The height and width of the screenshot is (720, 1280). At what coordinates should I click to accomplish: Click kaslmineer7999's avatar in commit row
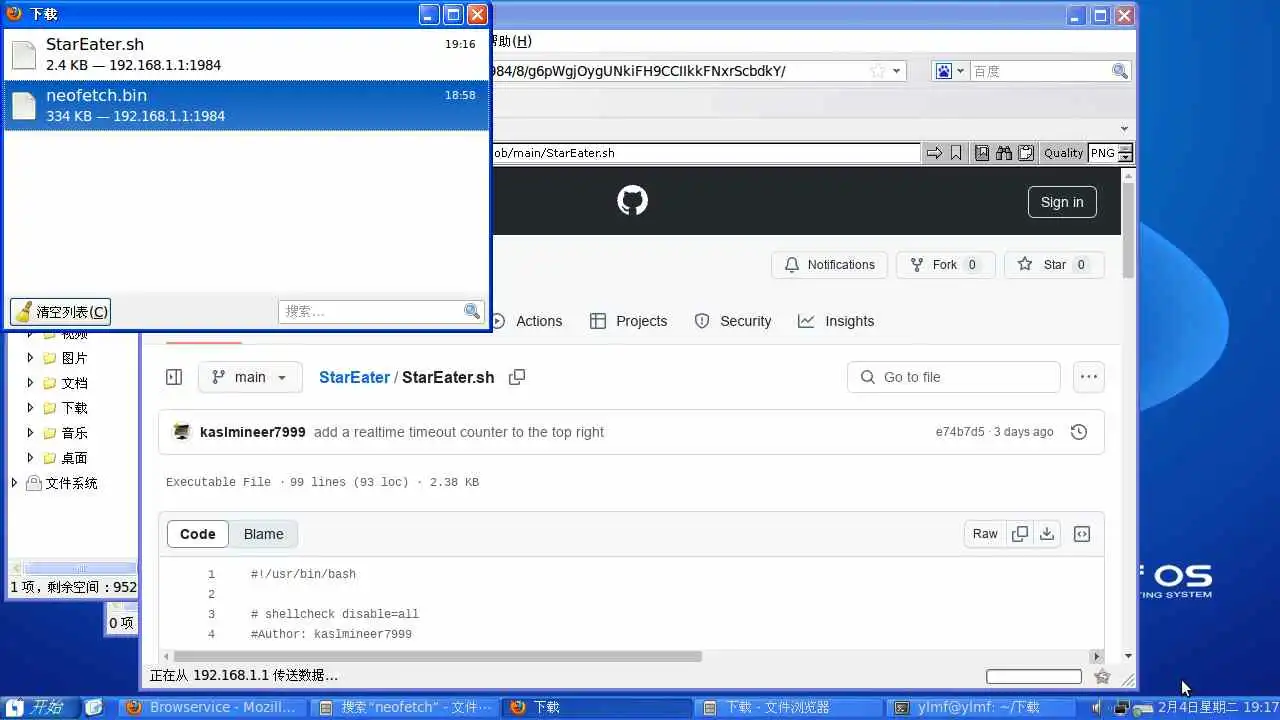point(182,432)
